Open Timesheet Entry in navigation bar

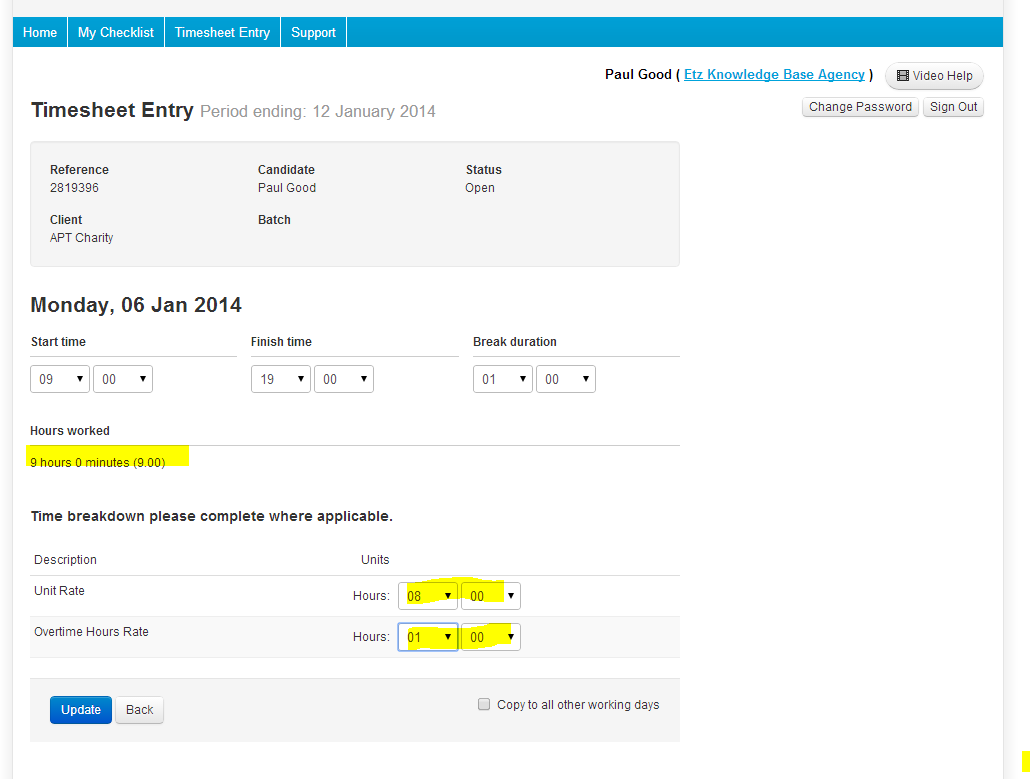(222, 32)
